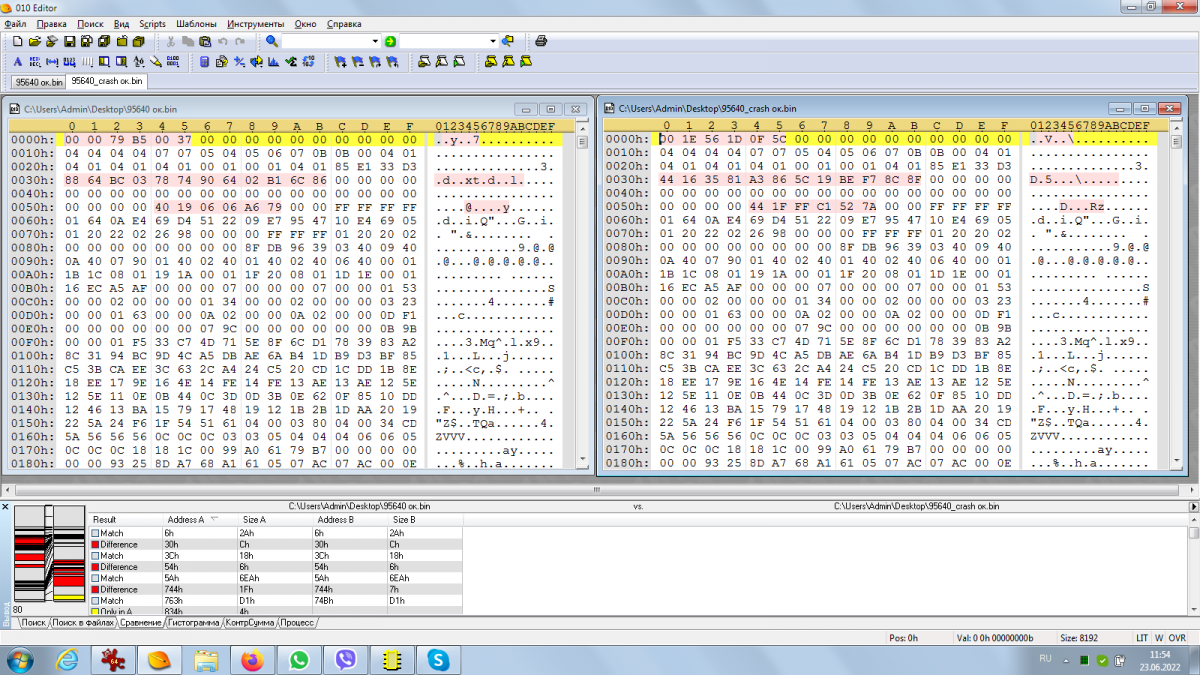Click the magnifier Find icon
Image resolution: width=1200 pixels, height=675 pixels.
pos(272,42)
